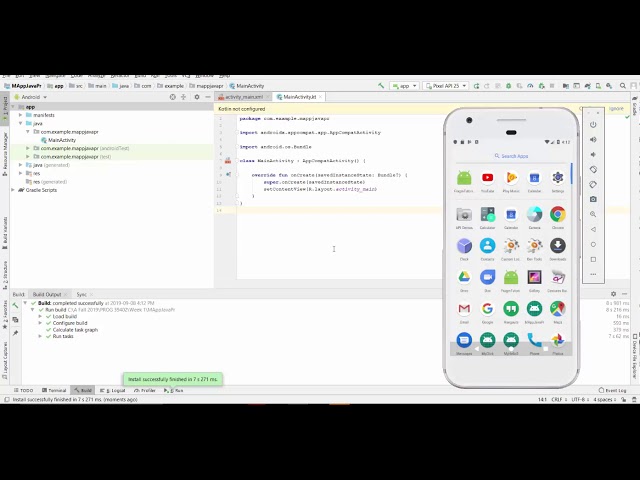Screen dimensions: 640x480
Task: Open the emulator extended controls (three dots)
Action: click(593, 274)
